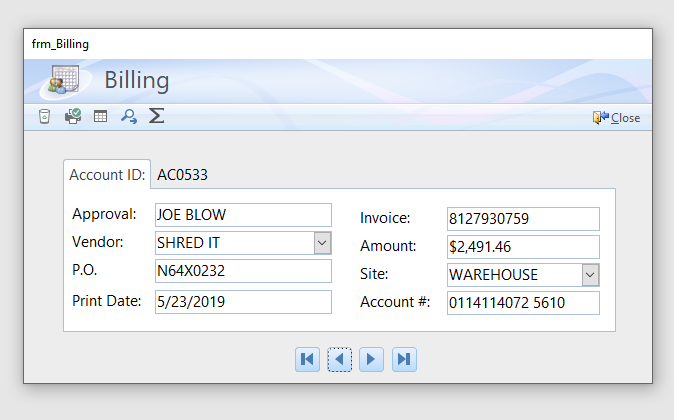Focus the Invoice number field
Viewport: 674px width, 420px height.
522,219
